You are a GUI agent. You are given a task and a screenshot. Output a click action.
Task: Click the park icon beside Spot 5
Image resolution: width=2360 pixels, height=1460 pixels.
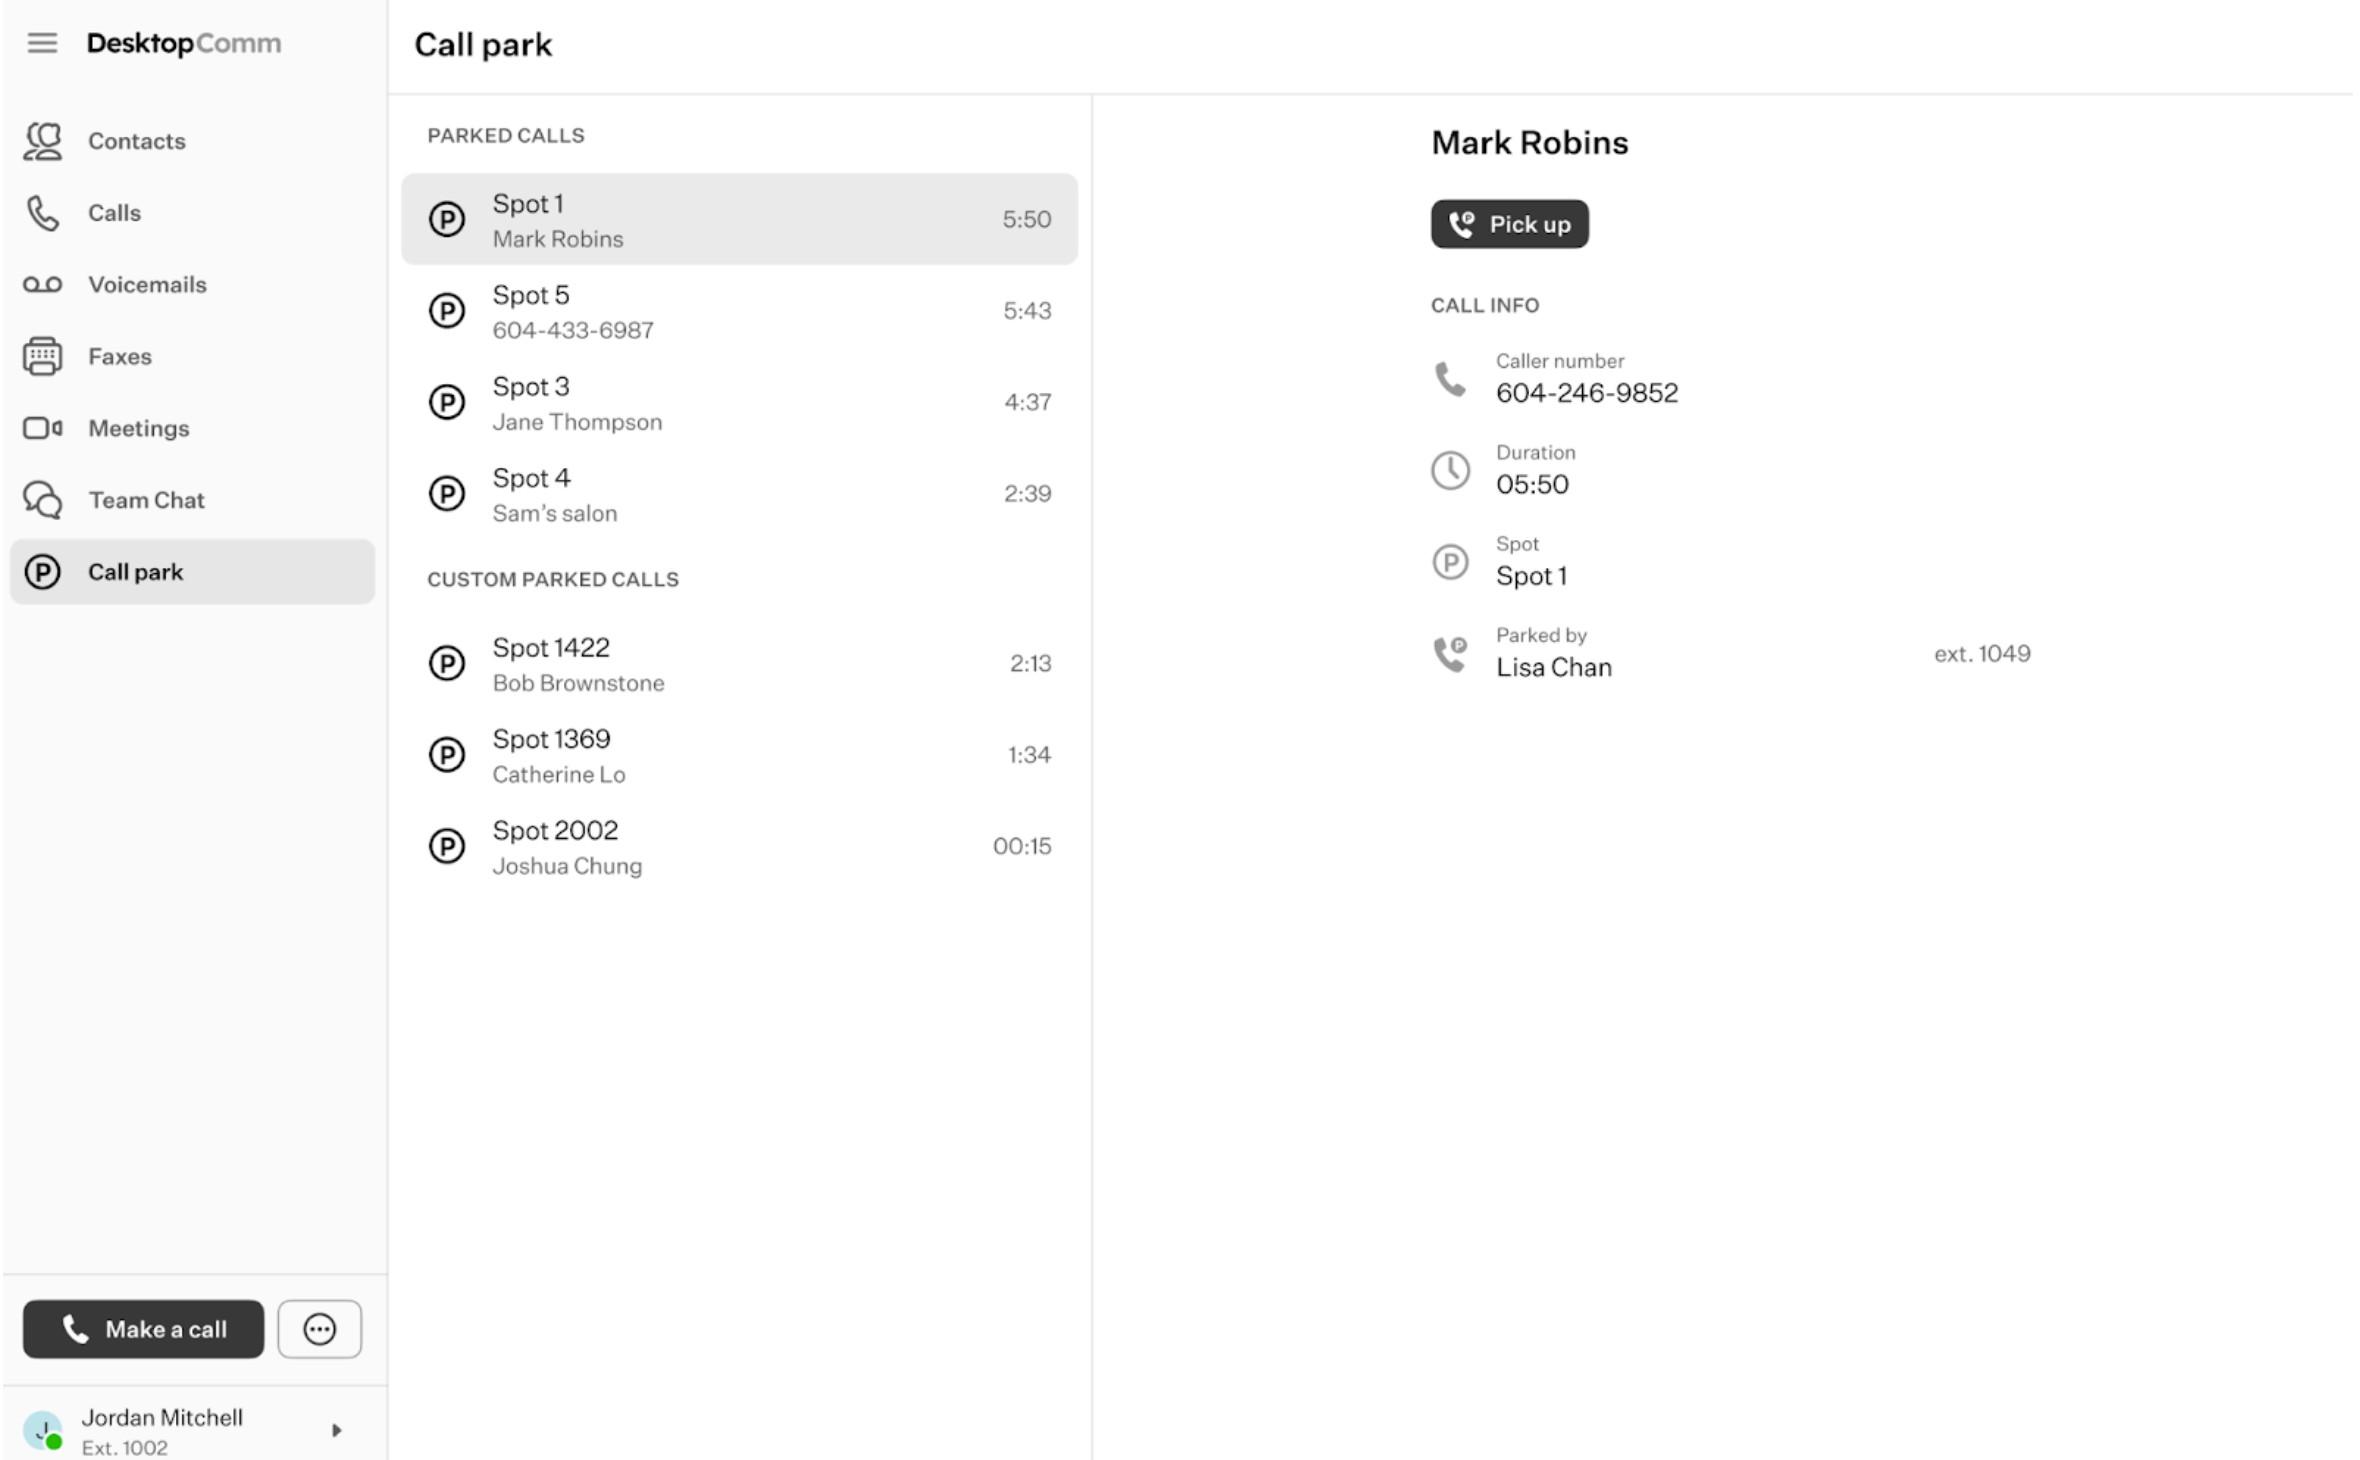pos(447,311)
